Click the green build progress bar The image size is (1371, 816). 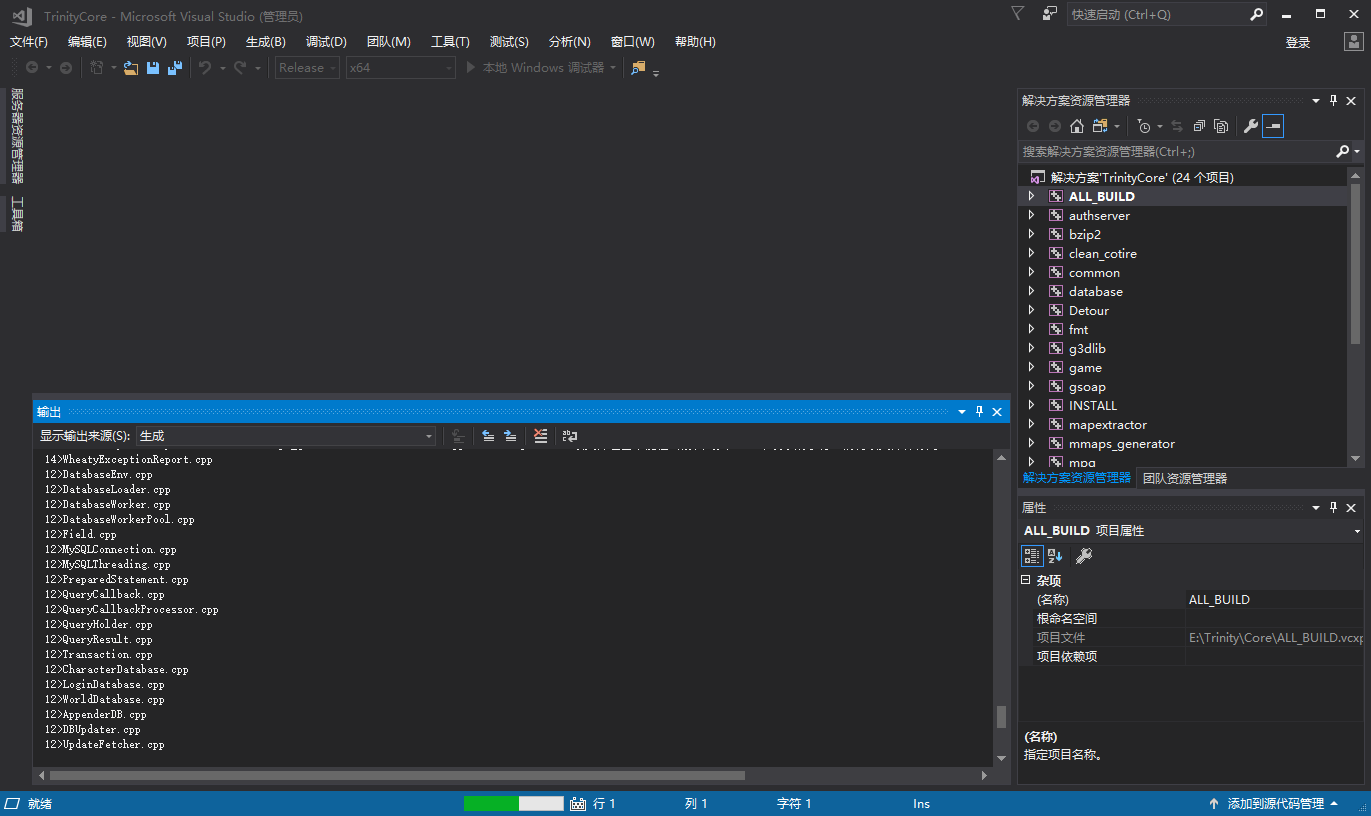514,804
